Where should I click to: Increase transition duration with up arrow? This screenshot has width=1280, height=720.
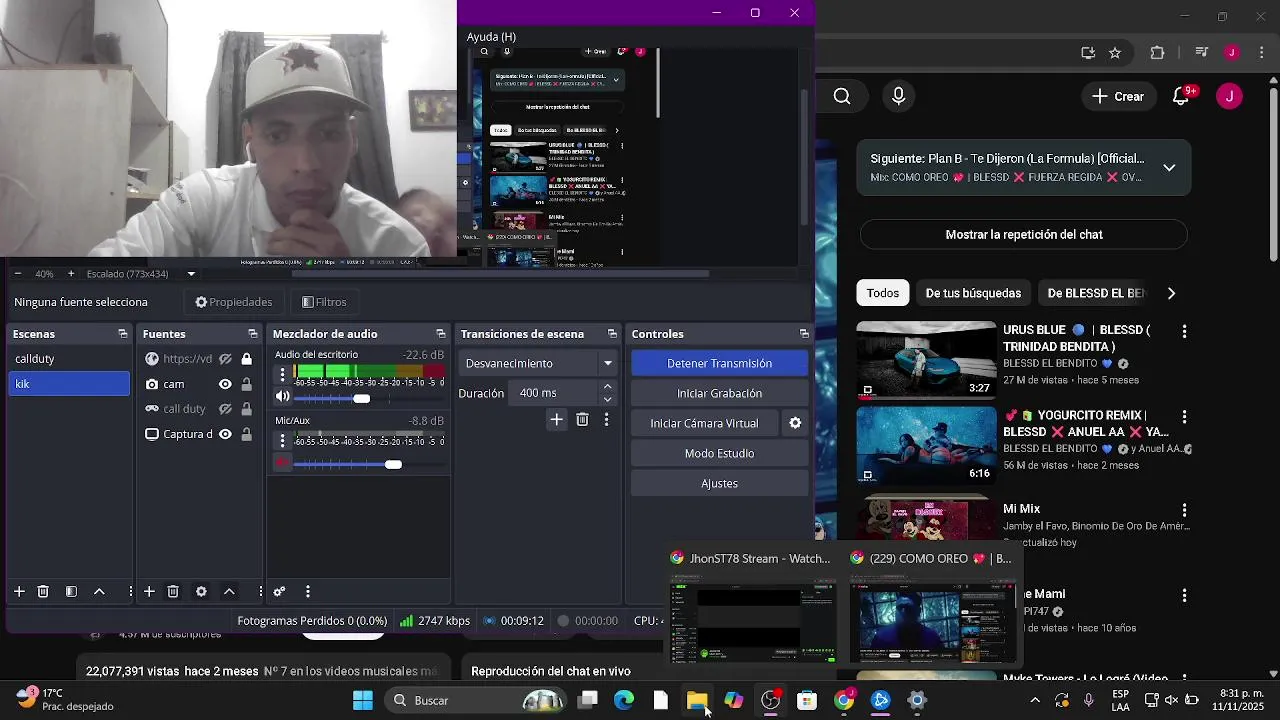pyautogui.click(x=607, y=387)
